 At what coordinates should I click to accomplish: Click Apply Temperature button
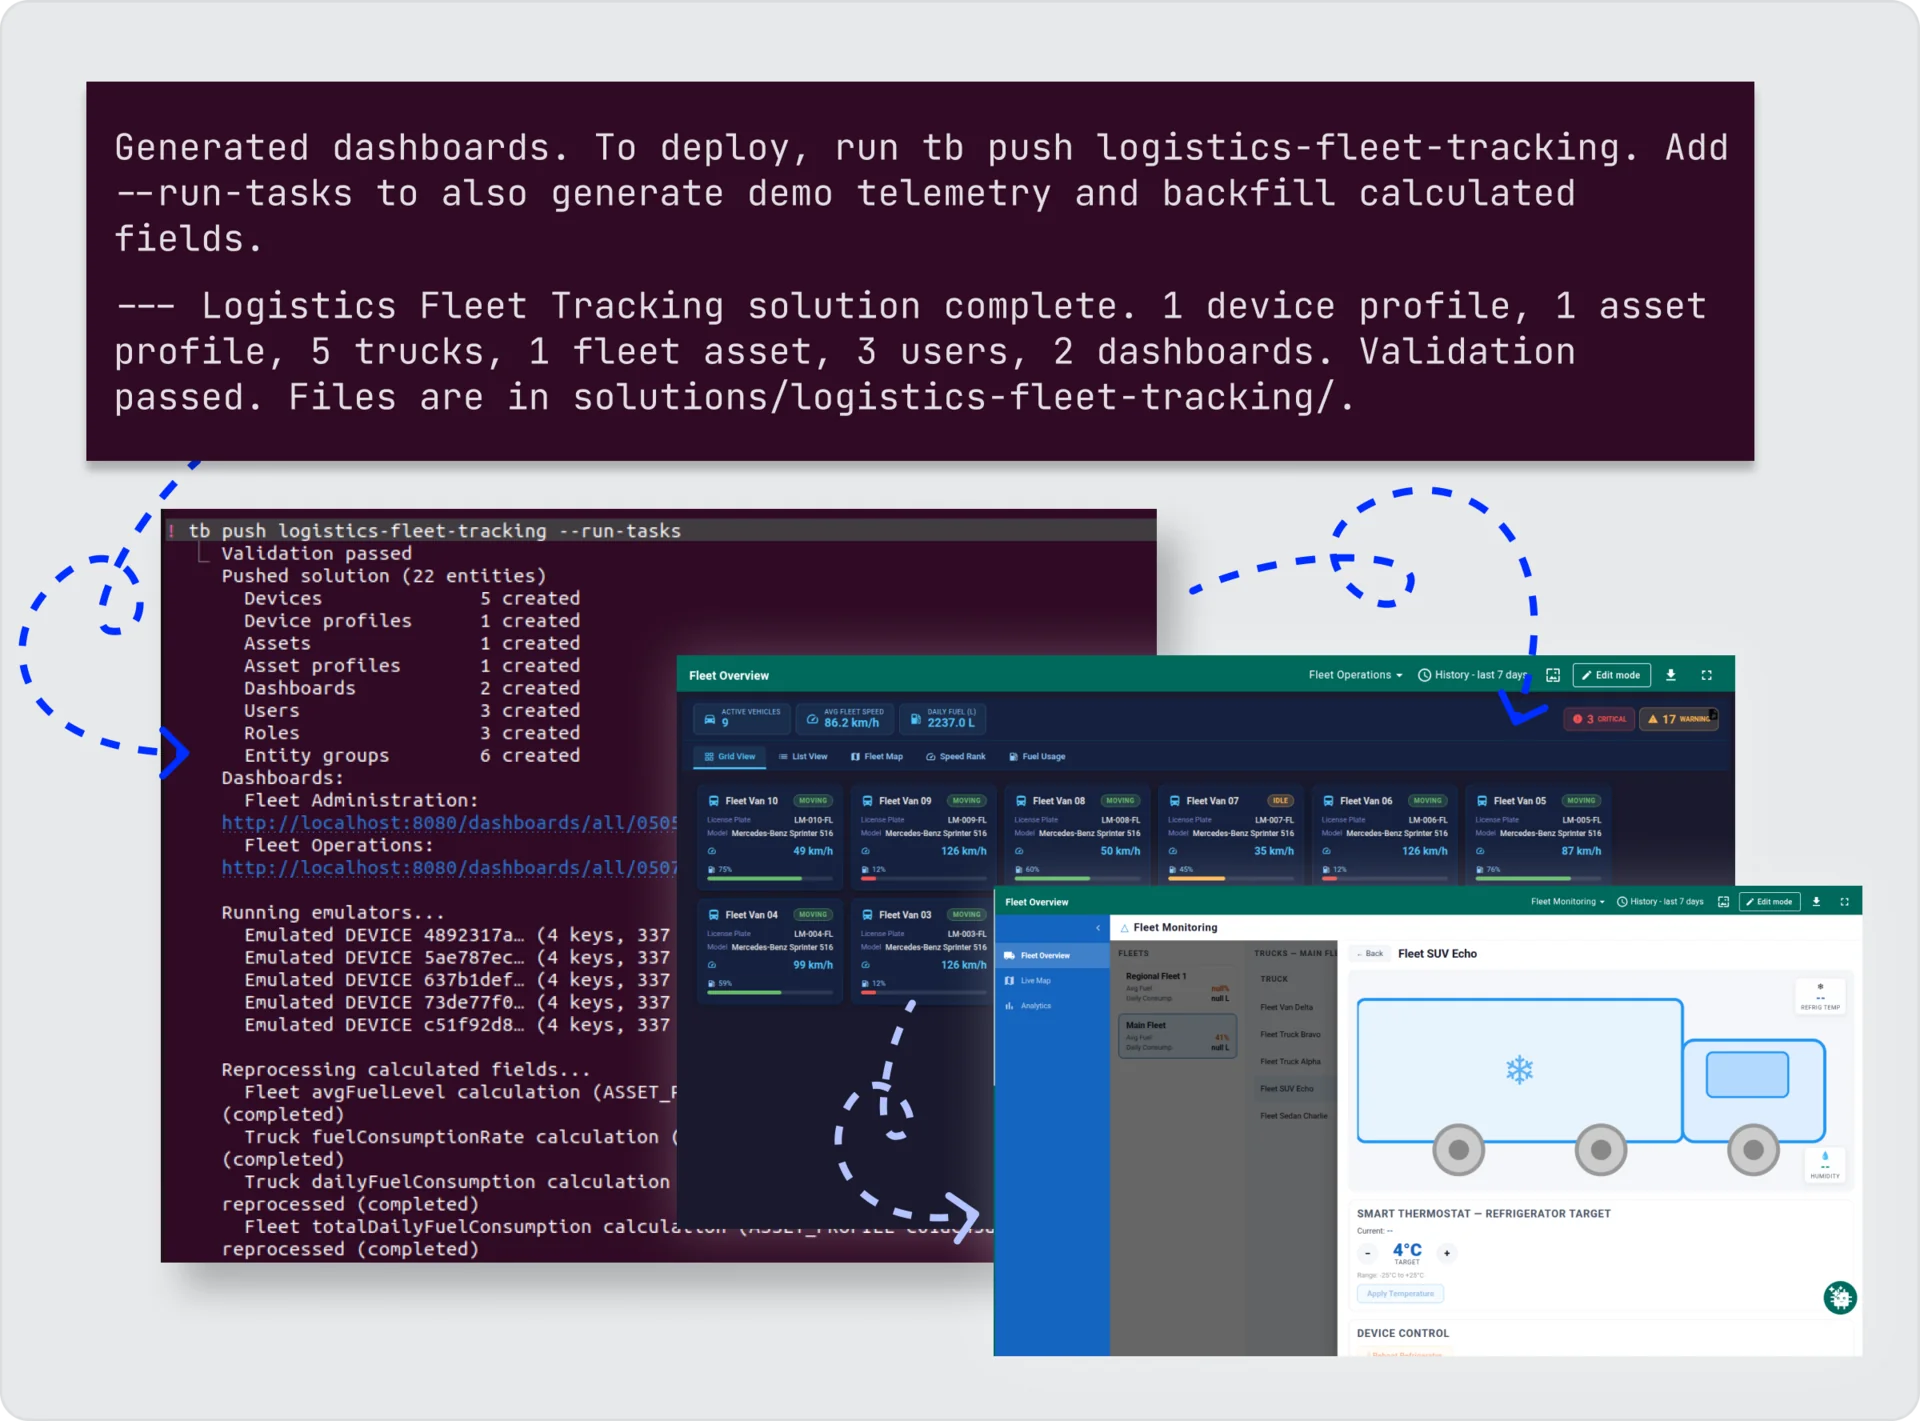coord(1400,1294)
